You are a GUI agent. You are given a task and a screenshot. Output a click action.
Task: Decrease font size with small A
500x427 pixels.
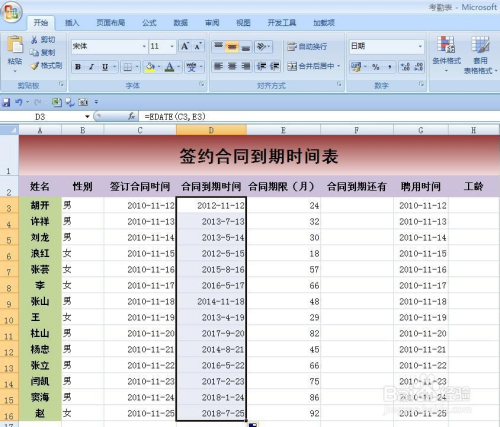(198, 46)
